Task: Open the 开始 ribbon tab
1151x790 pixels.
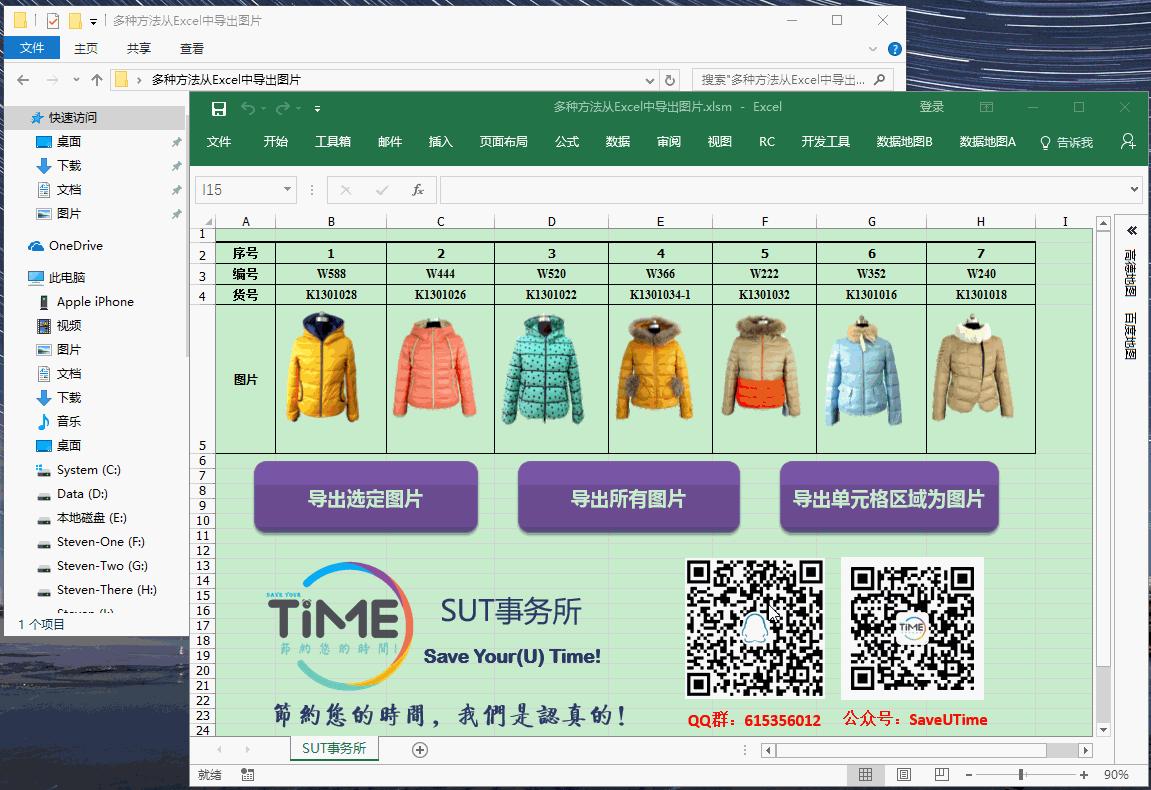Action: (x=276, y=142)
